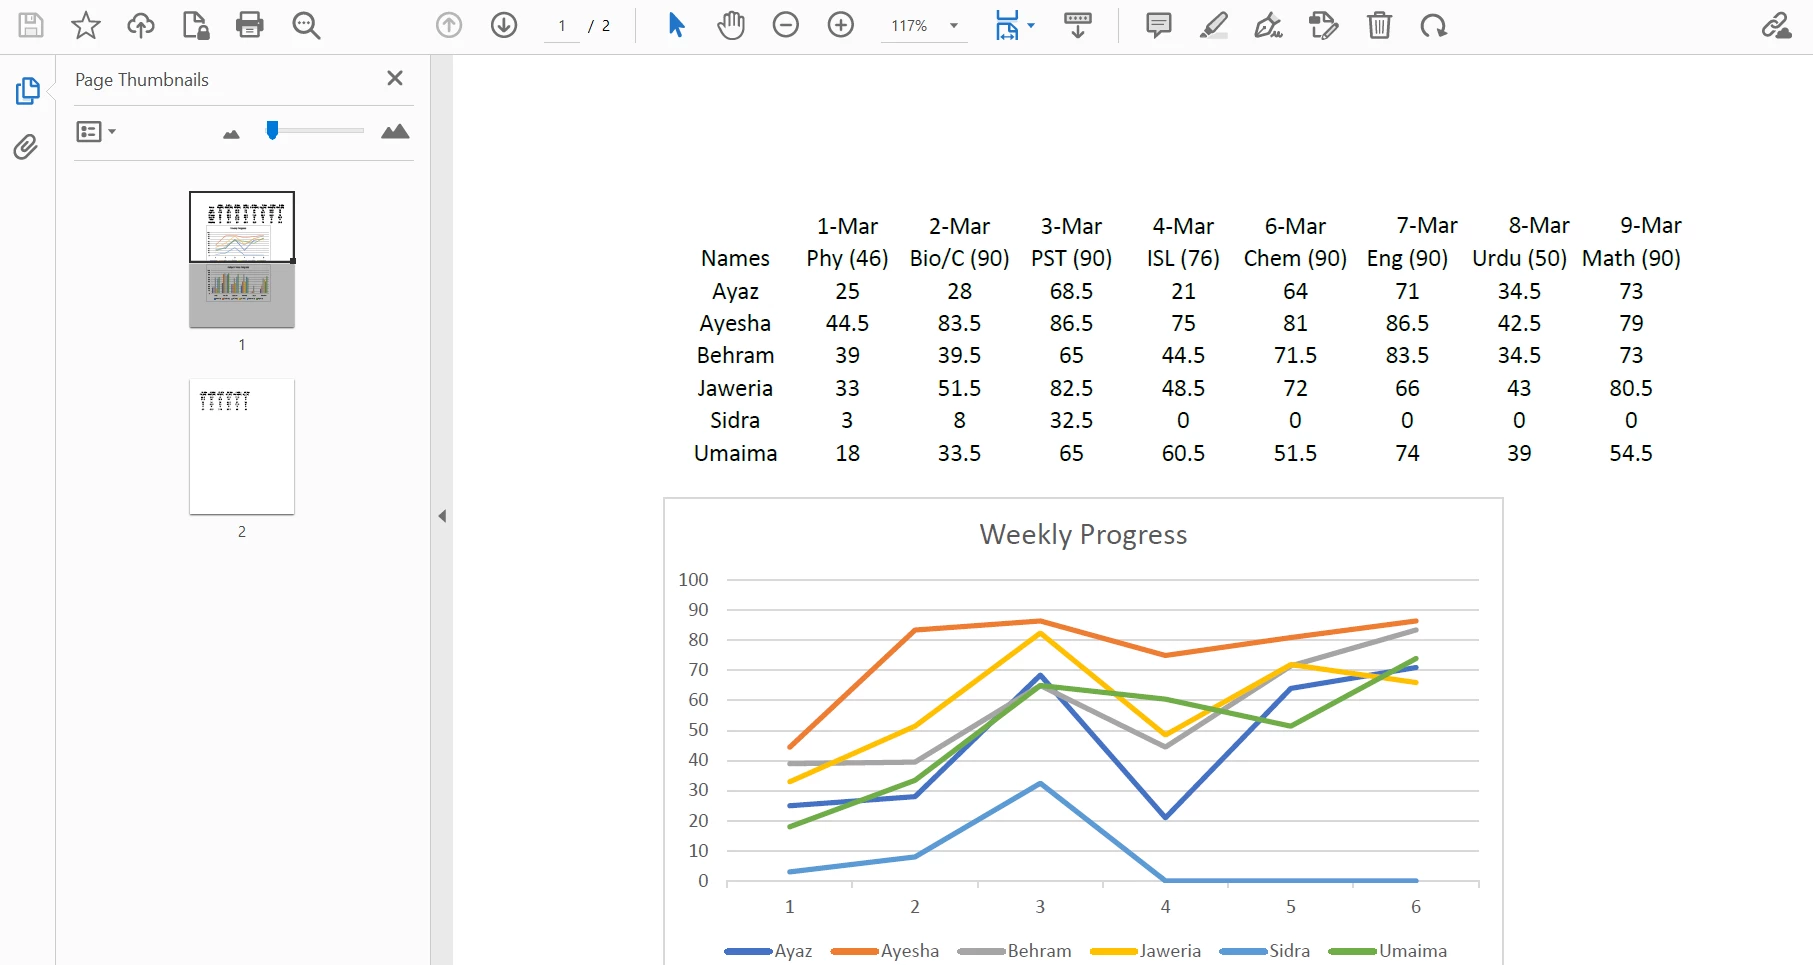Click the Behram legend entry

[1014, 951]
